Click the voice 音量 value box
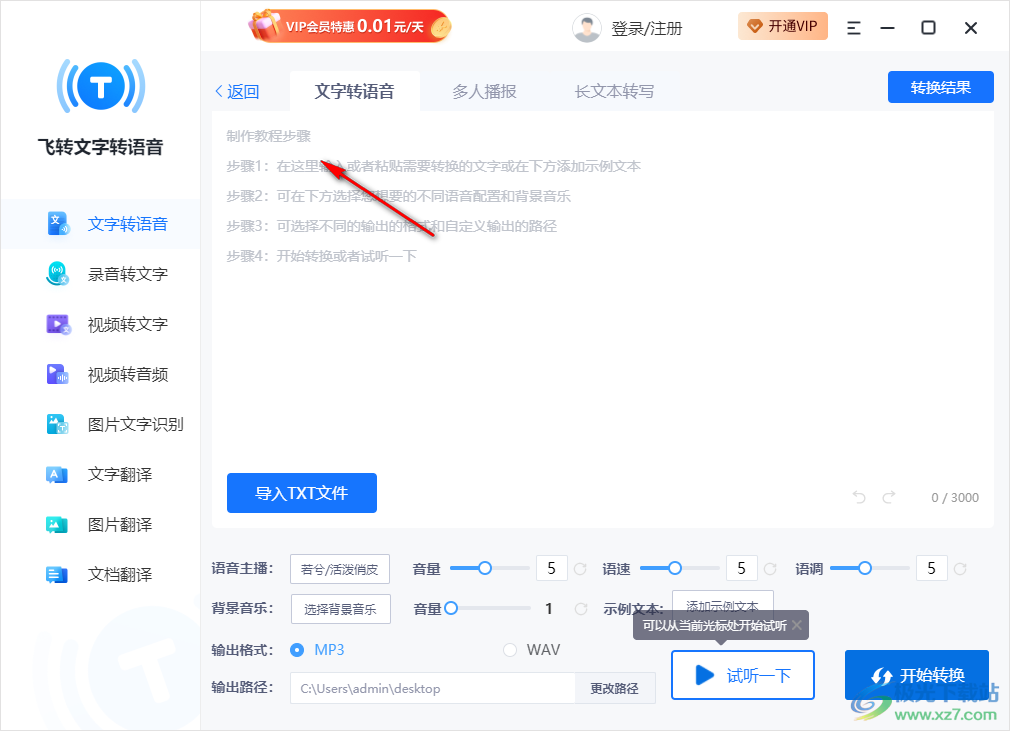This screenshot has width=1010, height=731. pos(551,568)
